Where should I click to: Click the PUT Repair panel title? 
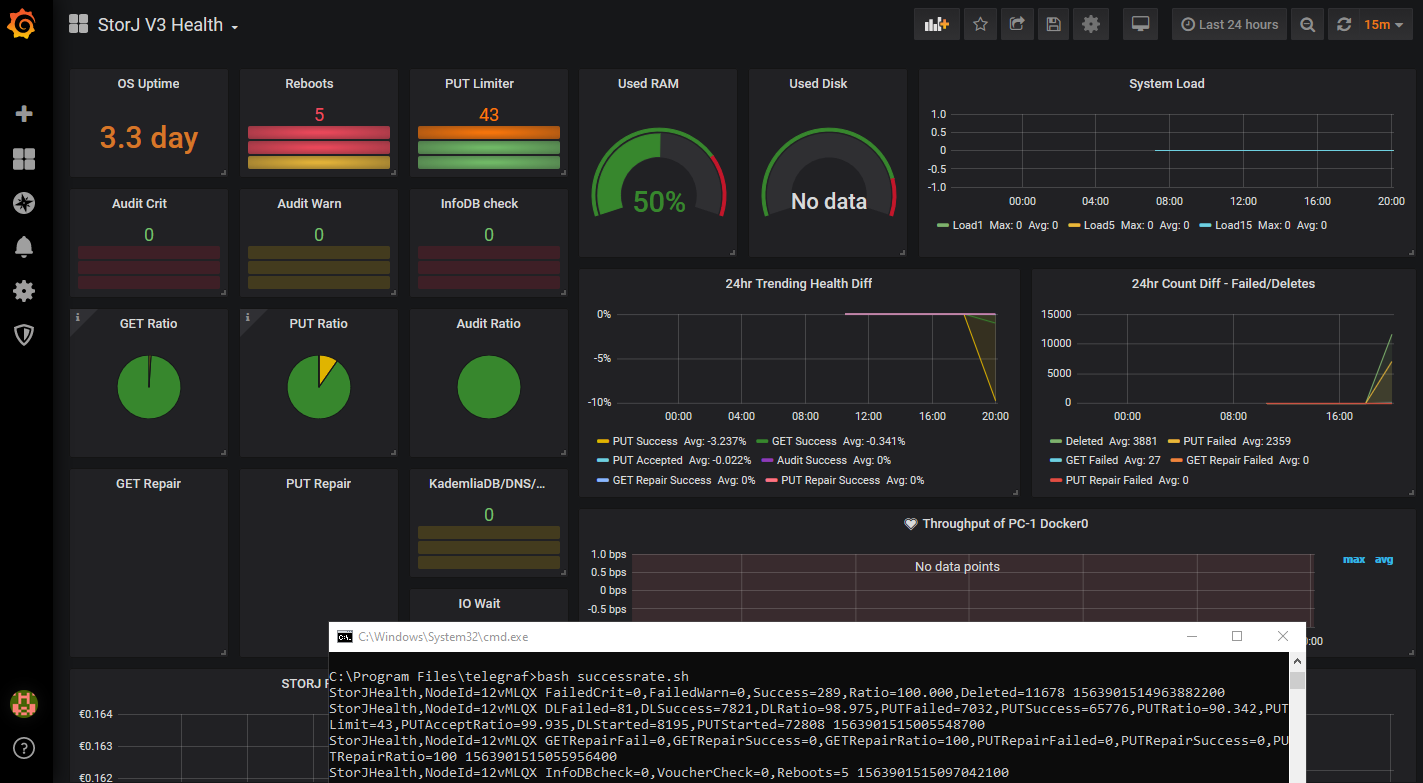(x=318, y=484)
